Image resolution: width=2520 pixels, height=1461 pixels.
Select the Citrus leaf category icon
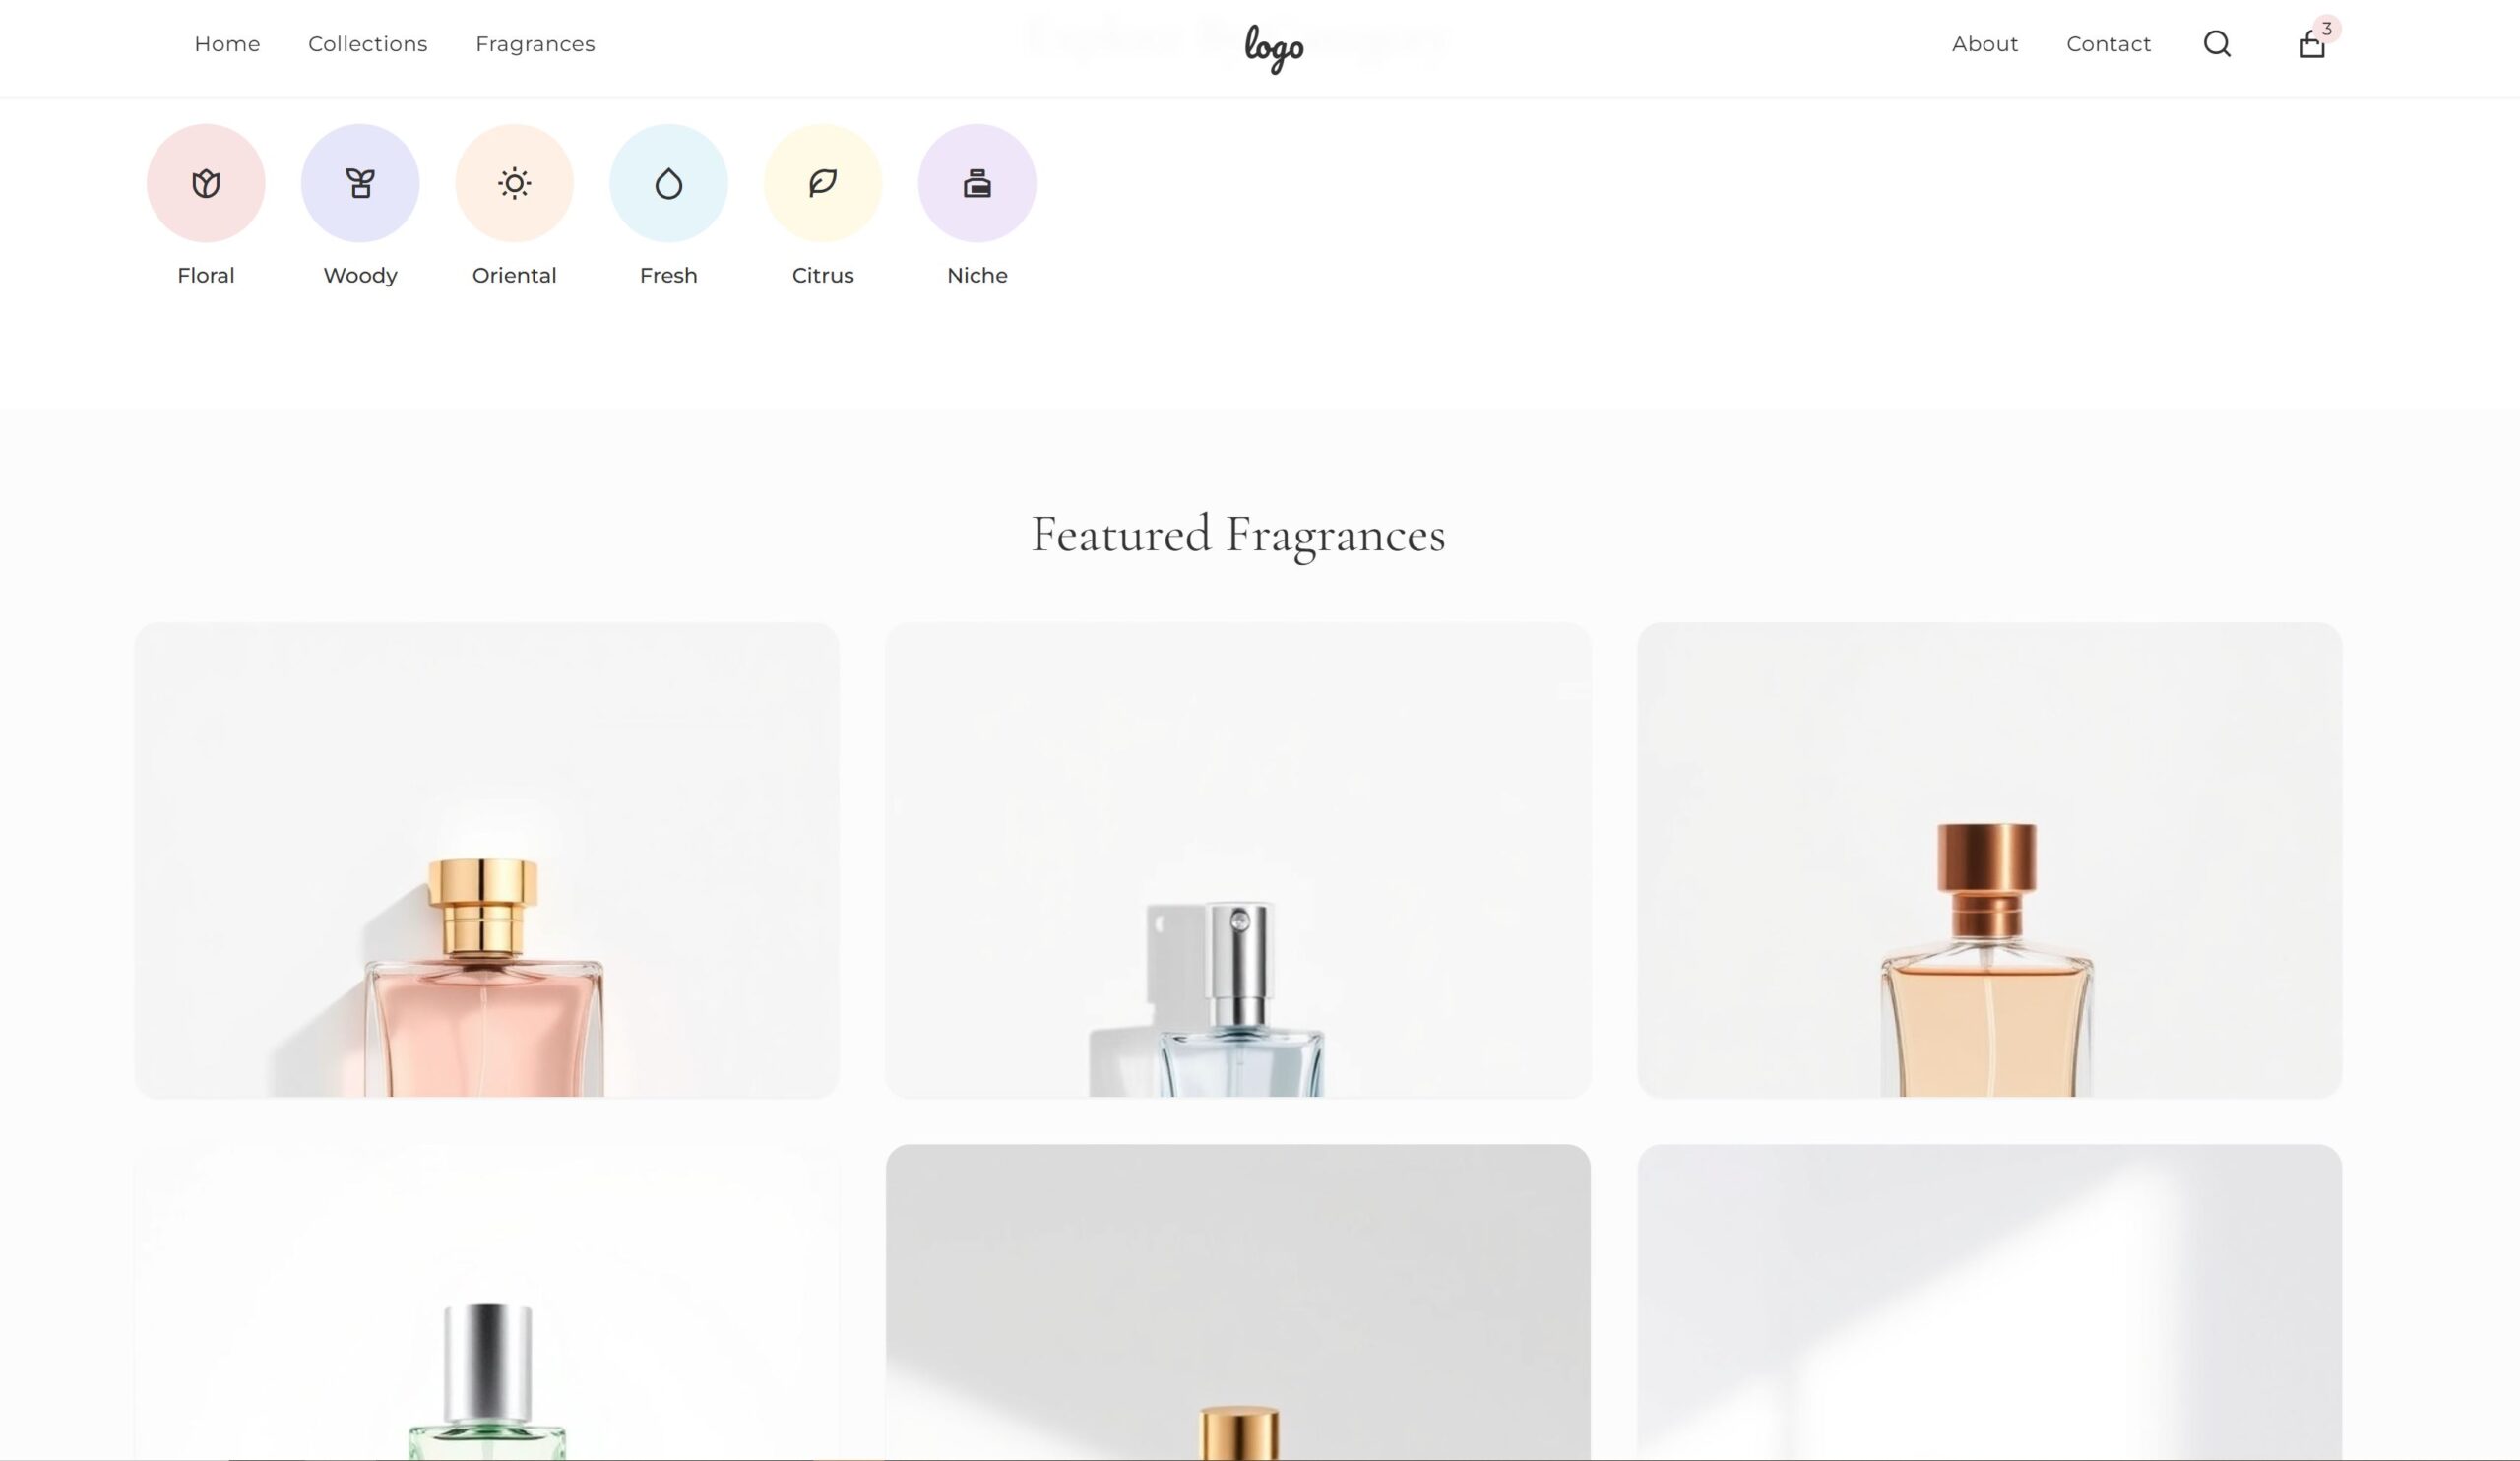click(823, 183)
